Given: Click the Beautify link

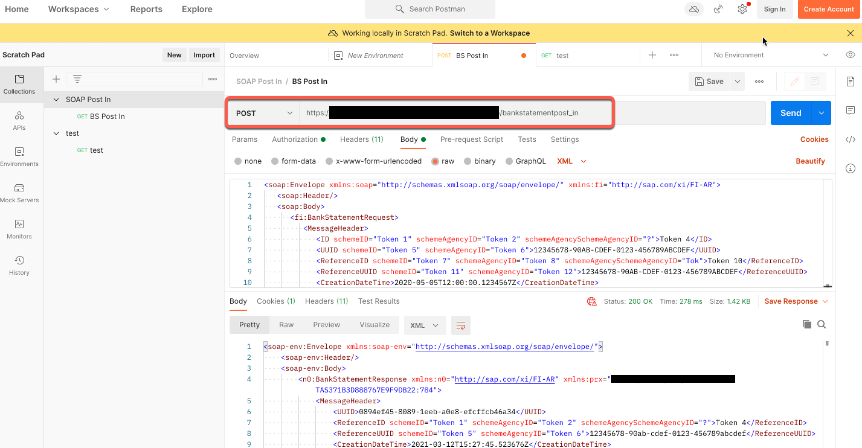Looking at the screenshot, I should 810,160.
